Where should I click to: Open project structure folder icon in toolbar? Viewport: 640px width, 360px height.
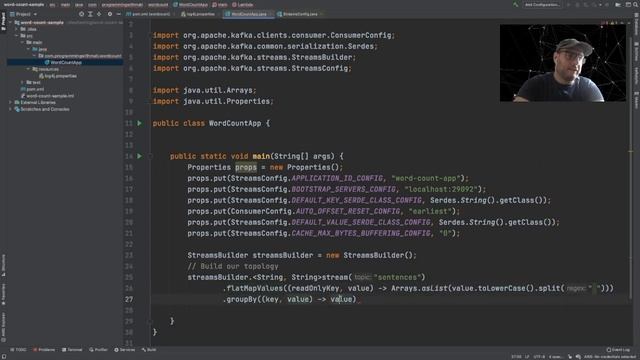[x=618, y=4]
